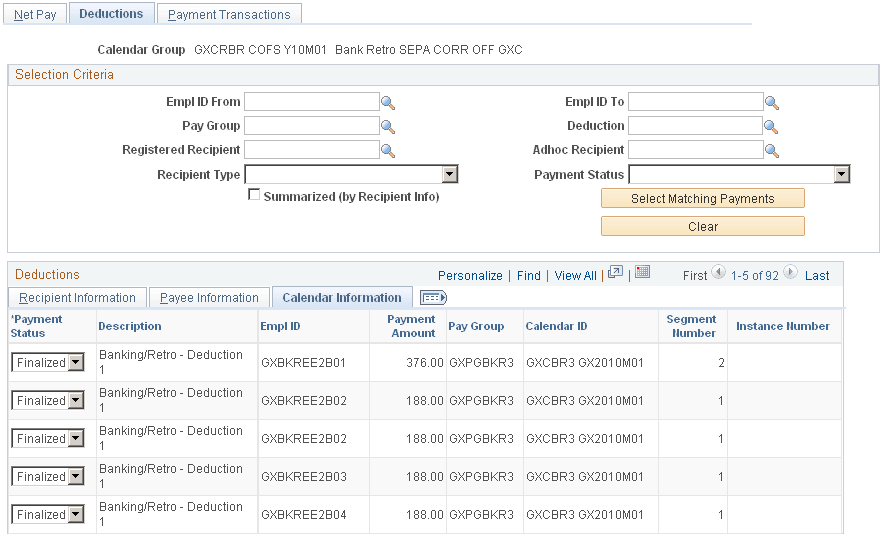Click the download to spreadsheet grid icon
This screenshot has height=537, width=883.
(x=643, y=272)
